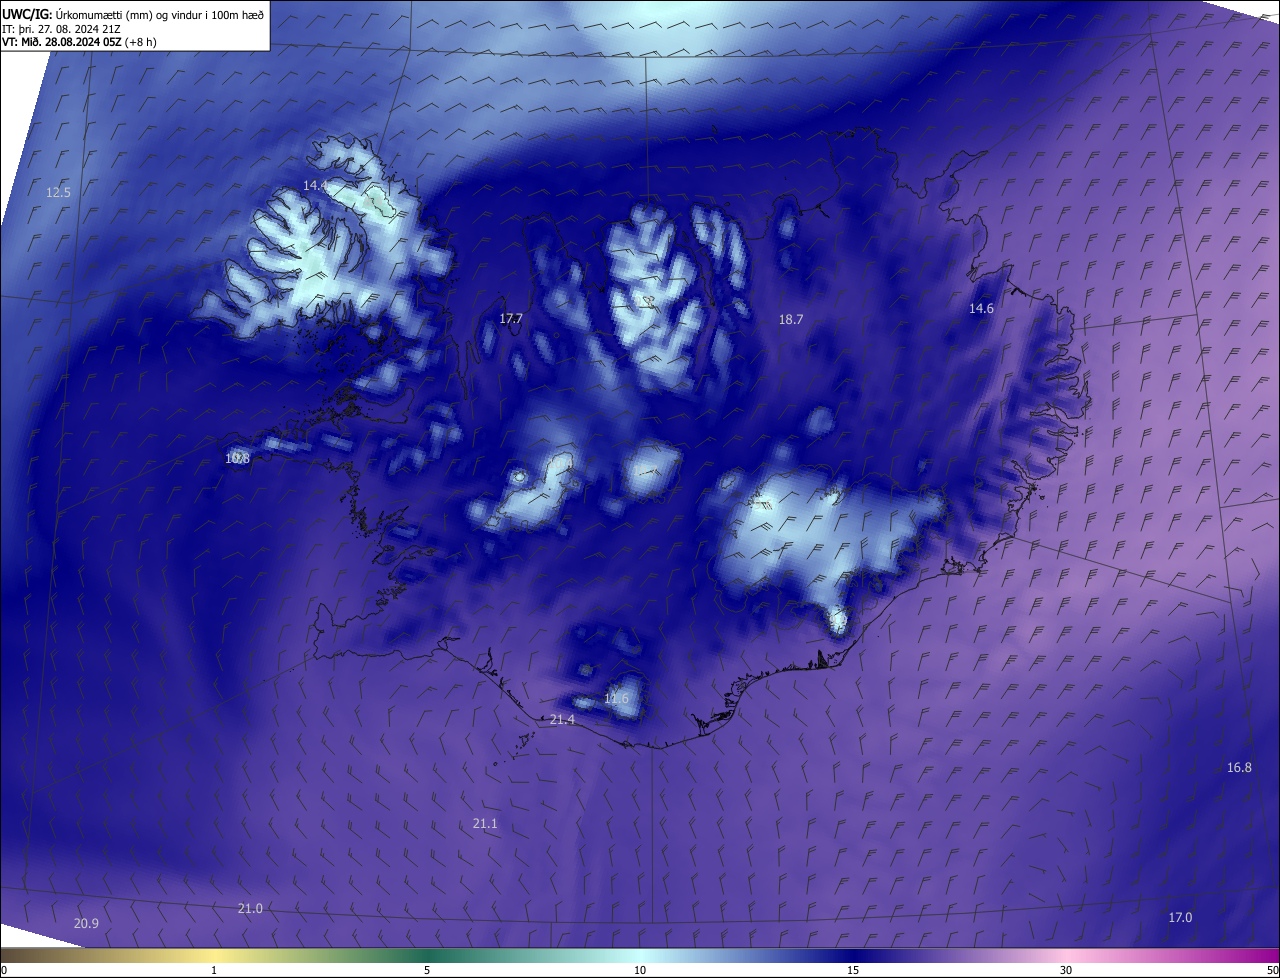Click the 11.6 value label on the map
This screenshot has height=978, width=1280.
tap(617, 698)
